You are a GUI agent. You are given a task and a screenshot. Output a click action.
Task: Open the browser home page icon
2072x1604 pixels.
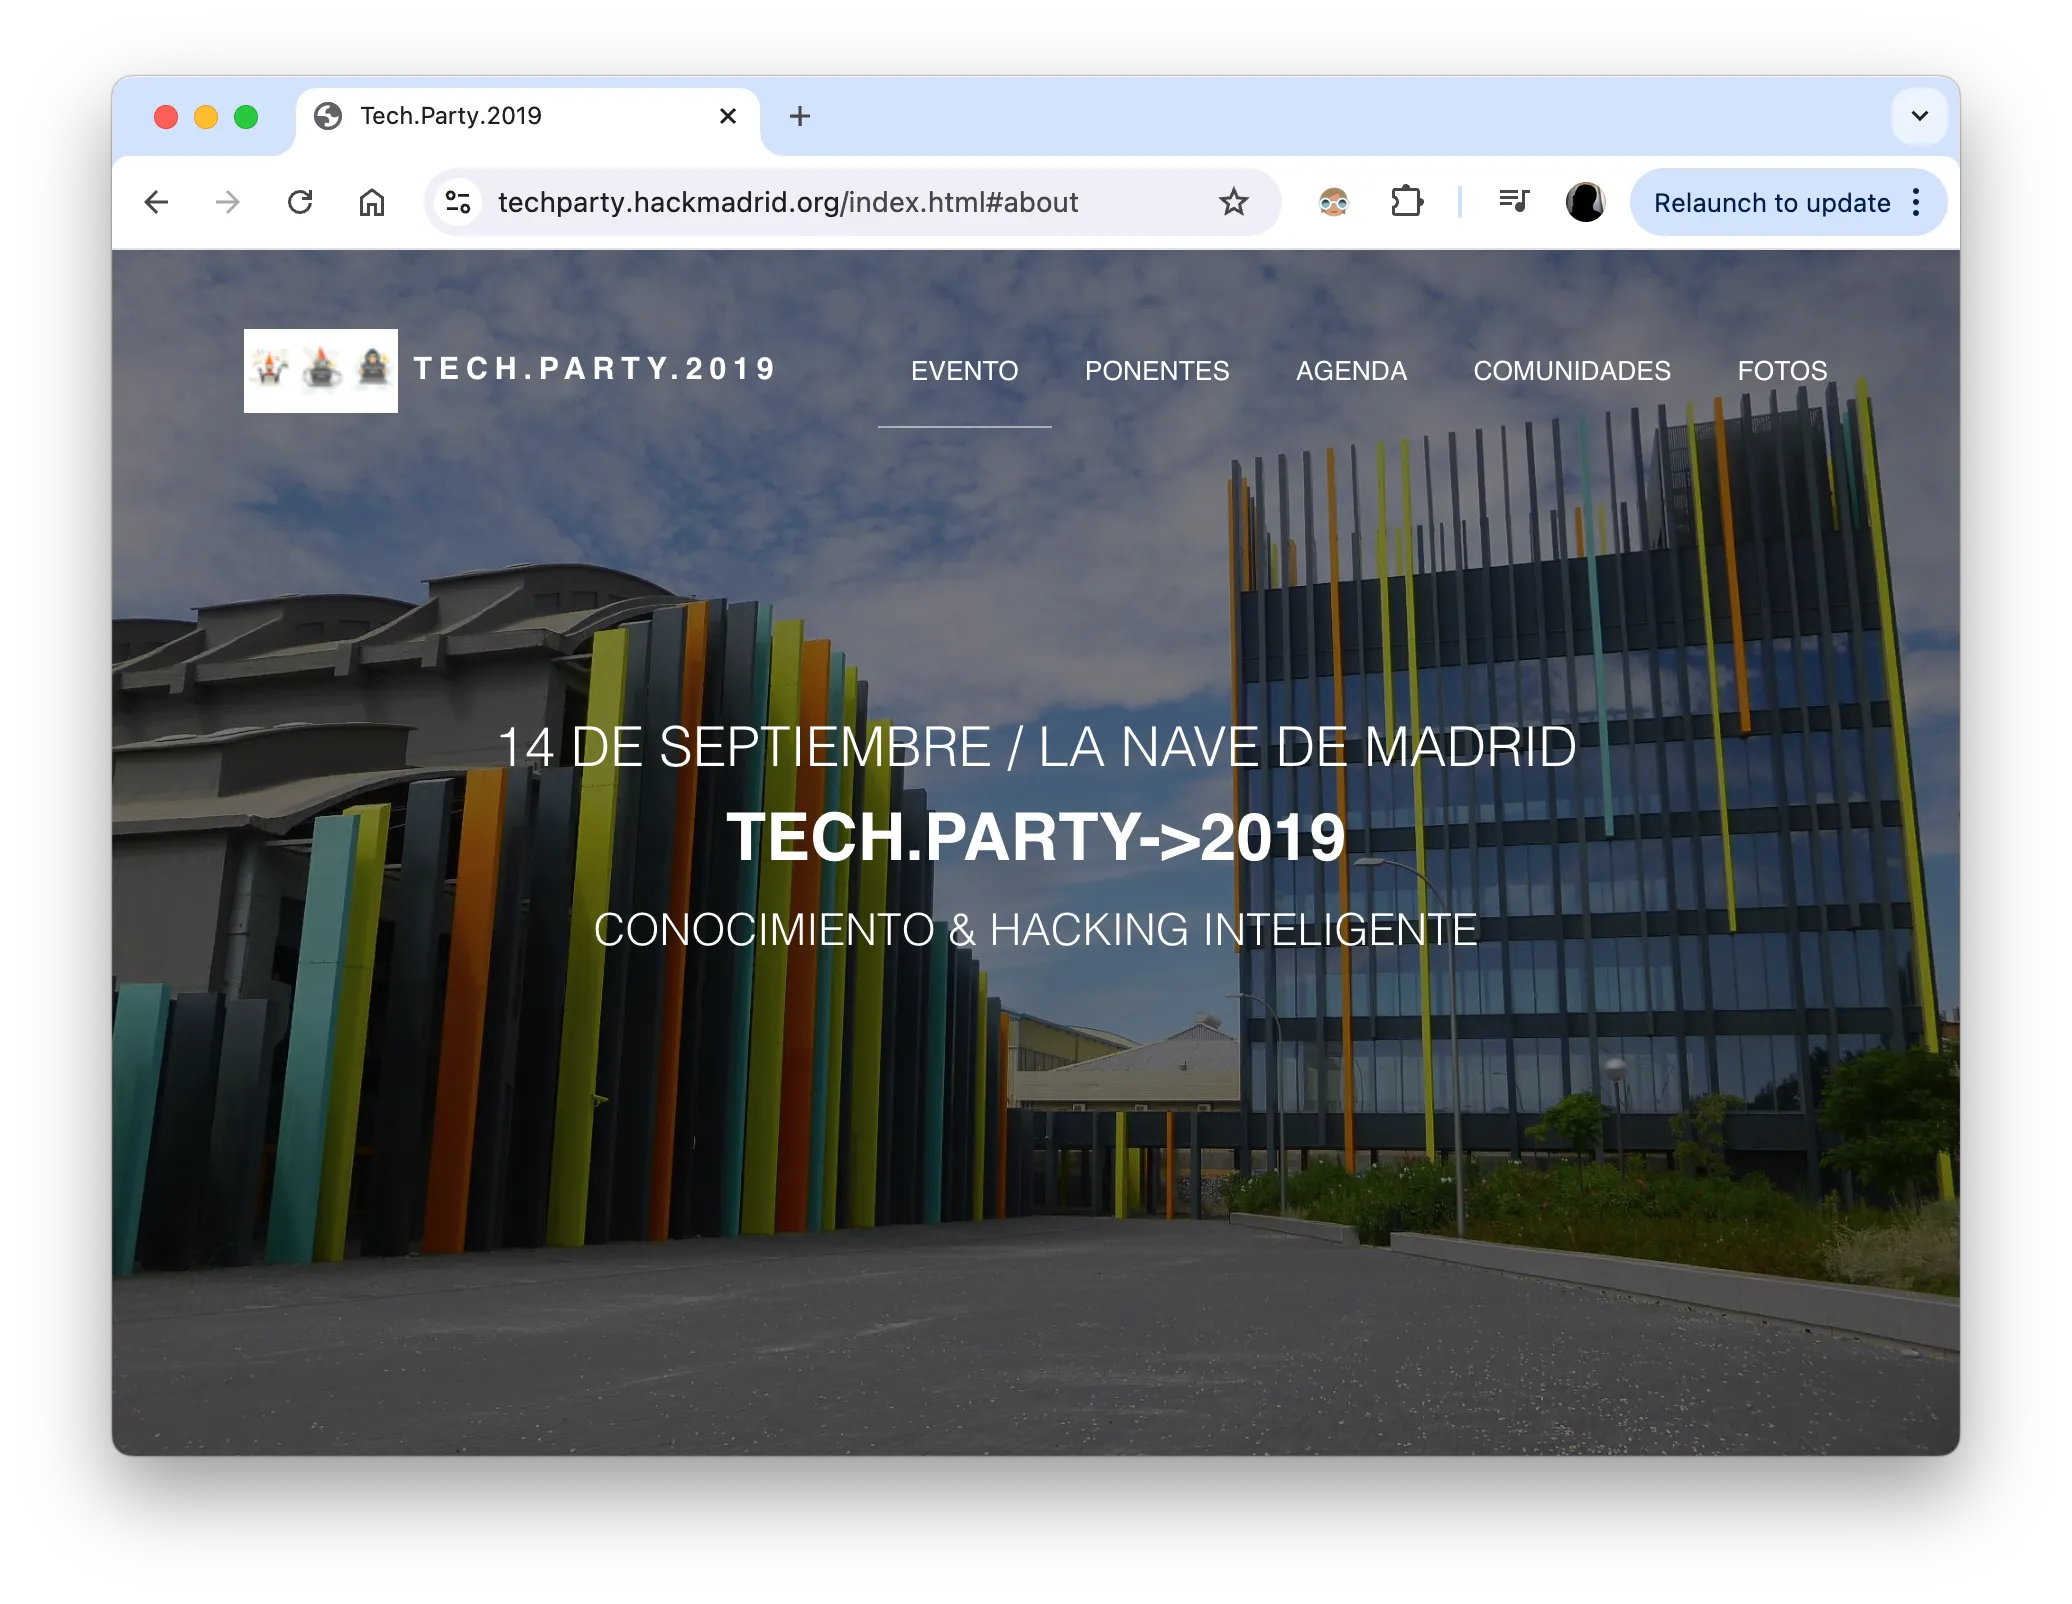tap(372, 203)
